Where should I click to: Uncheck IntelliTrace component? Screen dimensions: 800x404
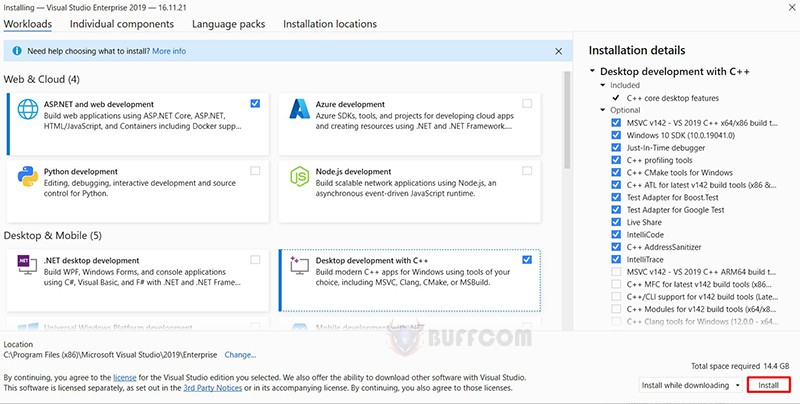(x=616, y=259)
